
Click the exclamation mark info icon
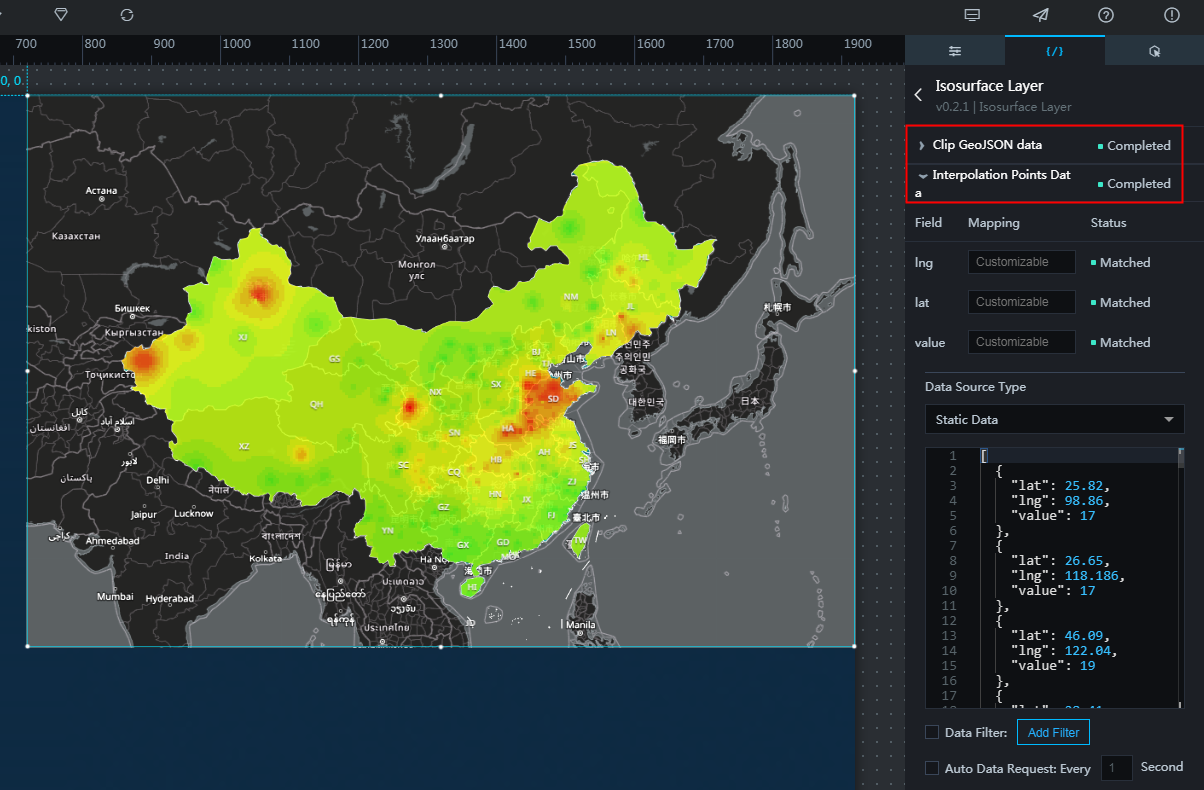click(1172, 15)
